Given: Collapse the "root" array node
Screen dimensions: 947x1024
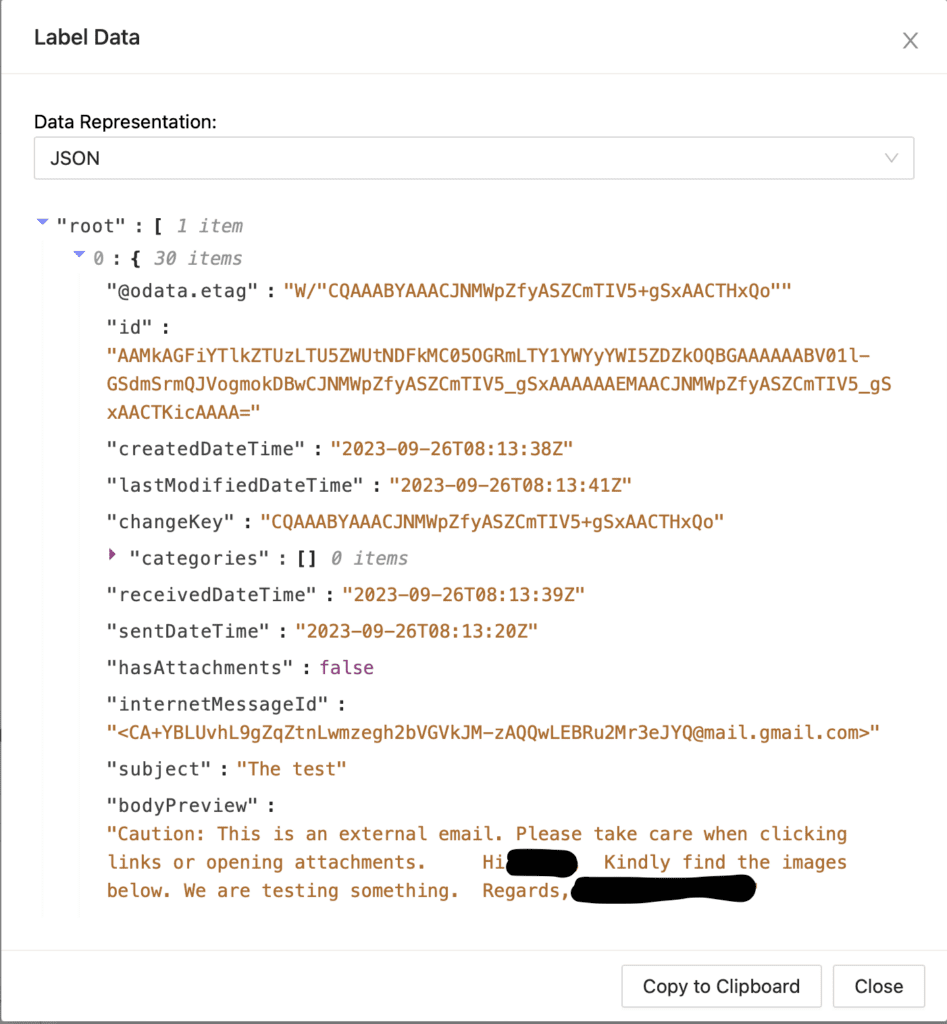Looking at the screenshot, I should [42, 222].
